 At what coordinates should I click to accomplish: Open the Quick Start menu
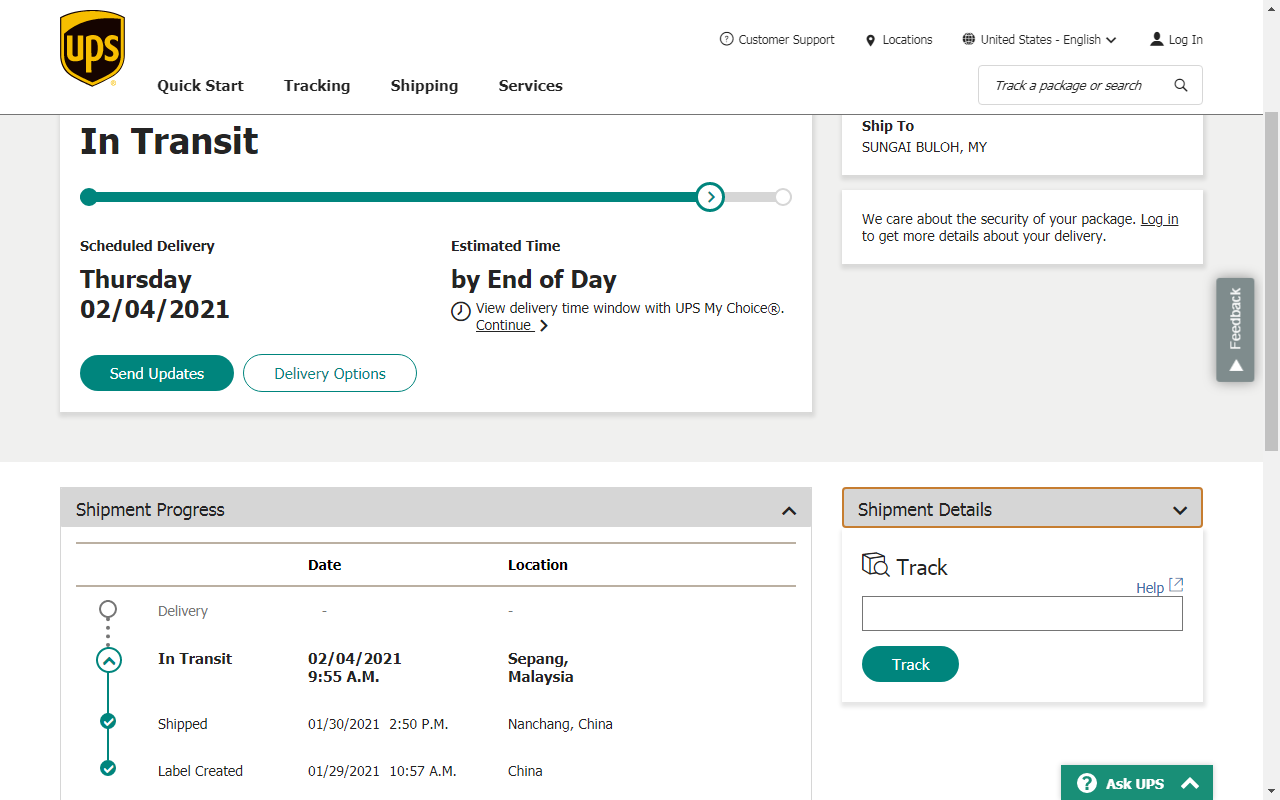click(200, 86)
